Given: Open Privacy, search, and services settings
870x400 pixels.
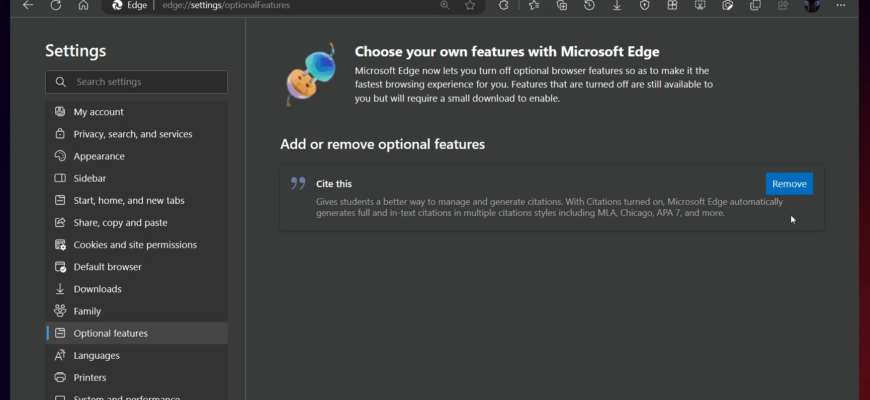Looking at the screenshot, I should click(133, 134).
